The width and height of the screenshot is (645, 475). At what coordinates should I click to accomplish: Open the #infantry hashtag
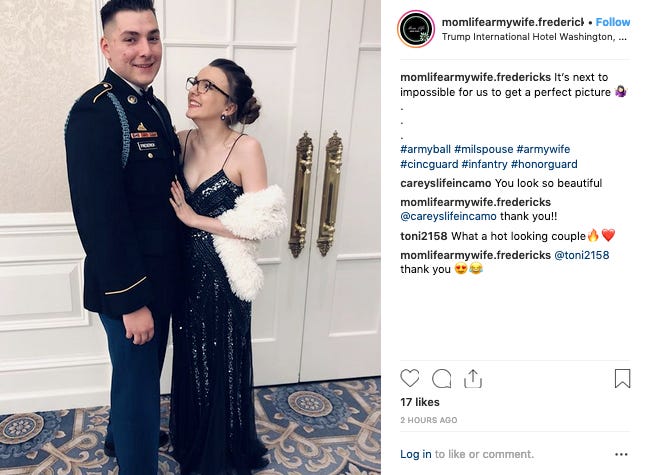pos(484,164)
